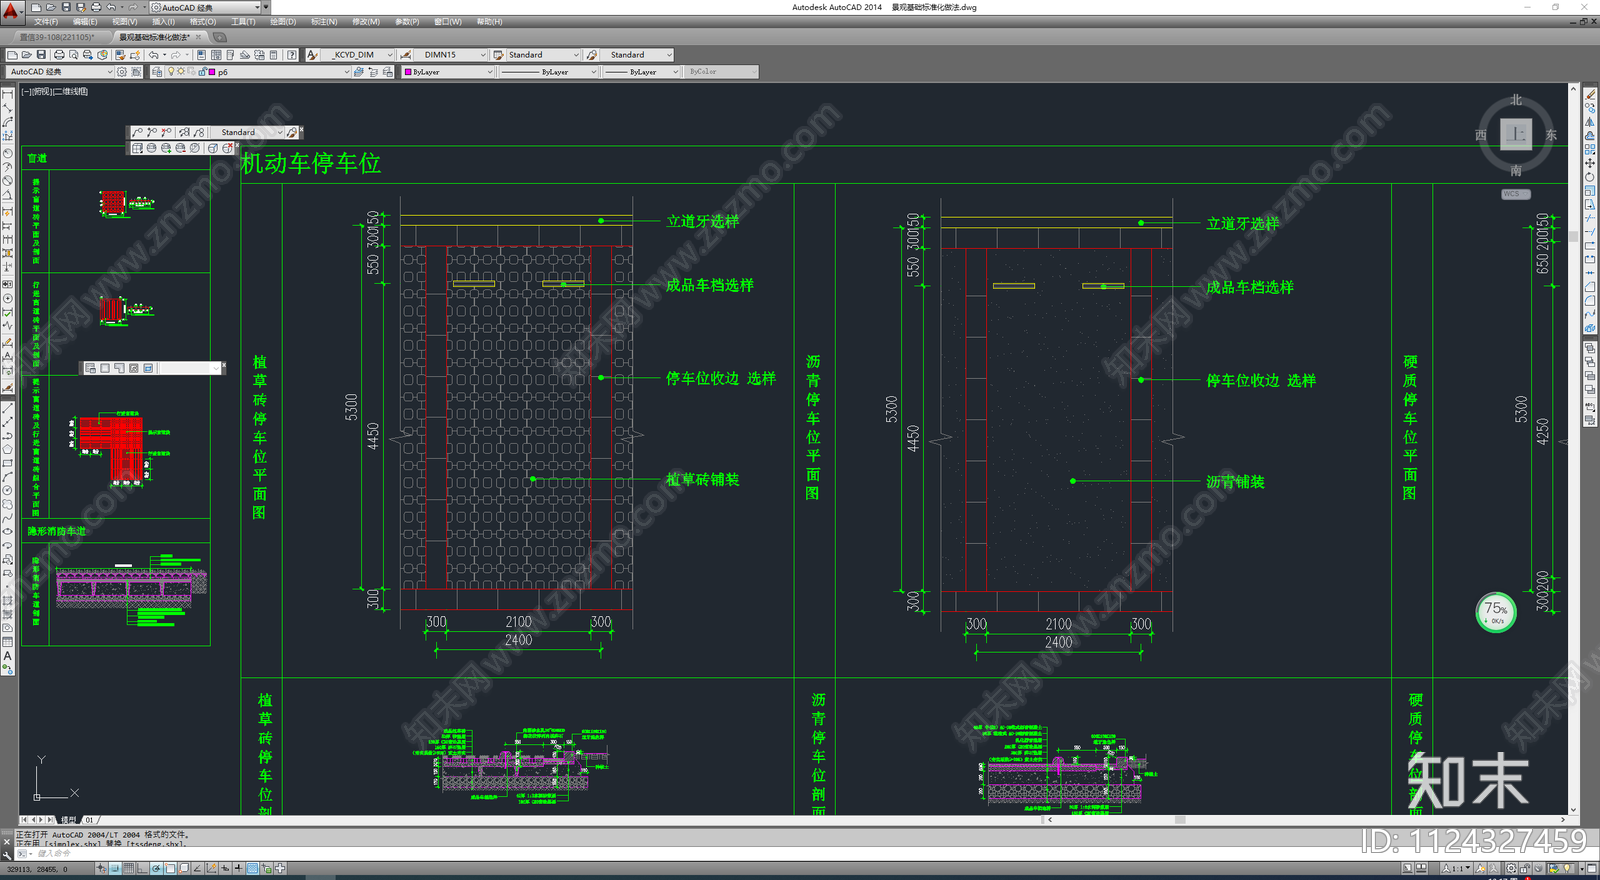
Task: Click the Table Style icon
Action: [x=498, y=55]
